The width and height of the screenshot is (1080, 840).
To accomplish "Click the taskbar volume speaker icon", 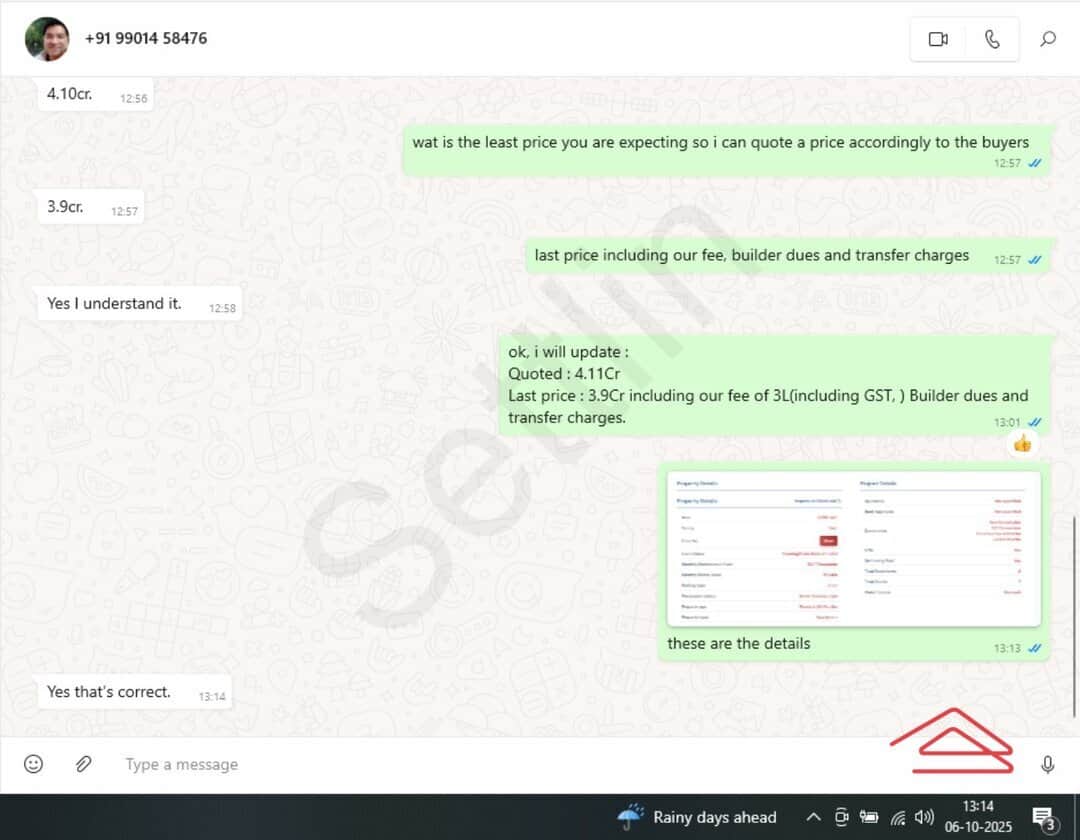I will [x=924, y=817].
